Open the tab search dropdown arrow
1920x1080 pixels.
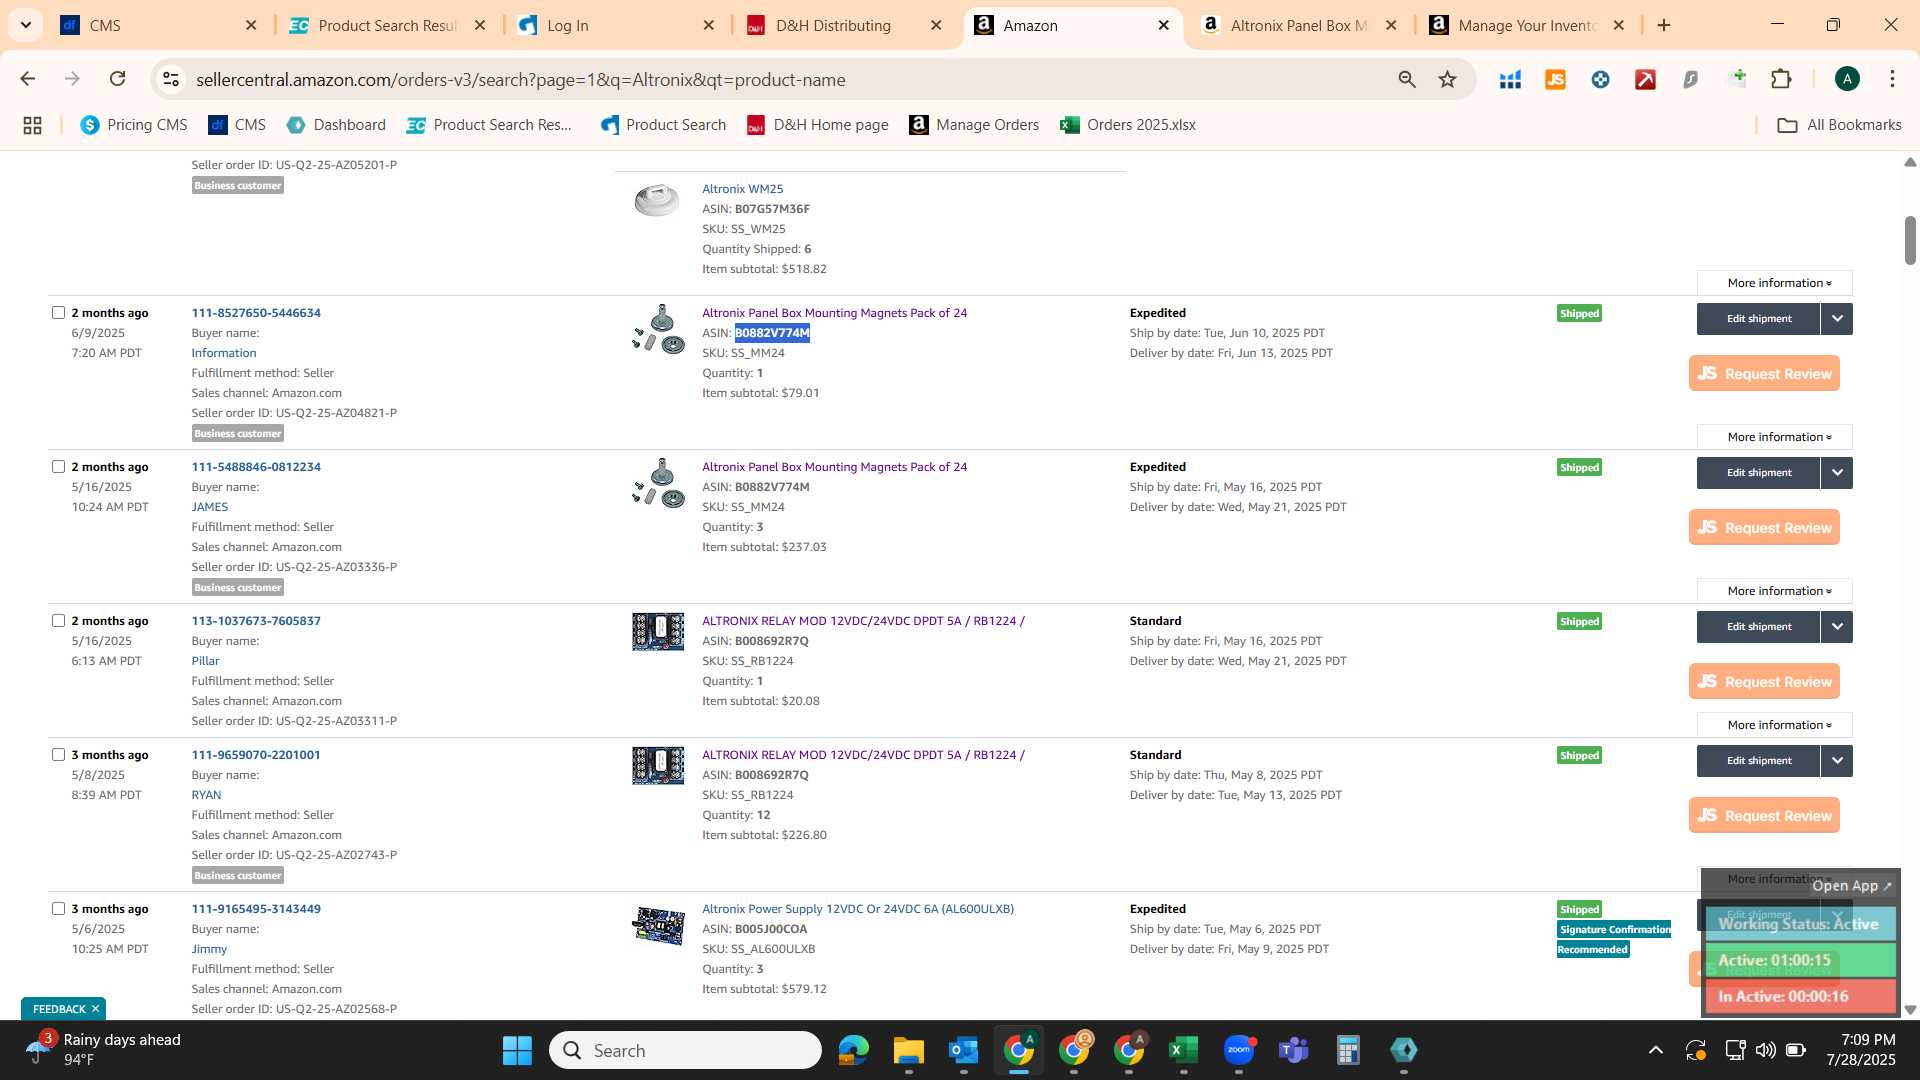pyautogui.click(x=26, y=25)
